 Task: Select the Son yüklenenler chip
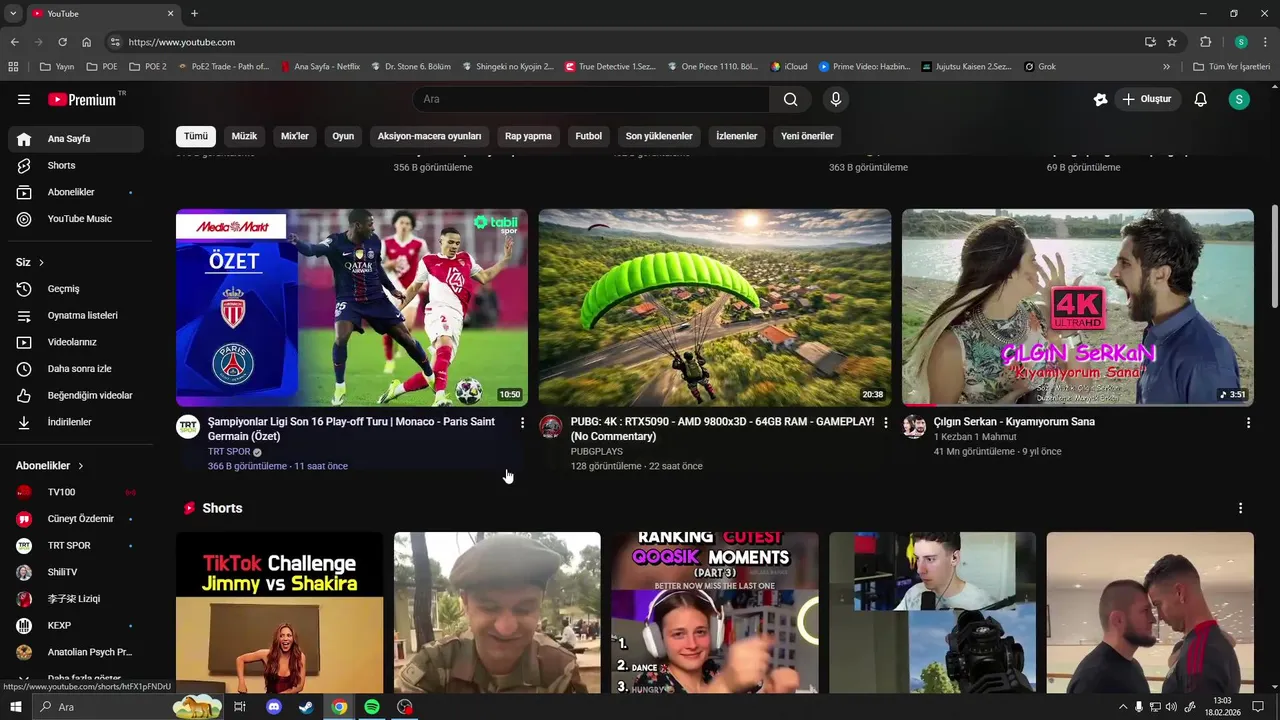click(659, 136)
